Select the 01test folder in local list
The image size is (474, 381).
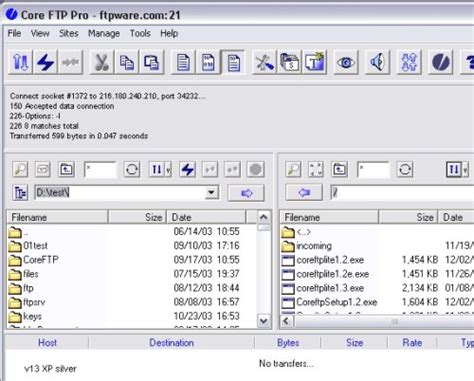point(35,246)
